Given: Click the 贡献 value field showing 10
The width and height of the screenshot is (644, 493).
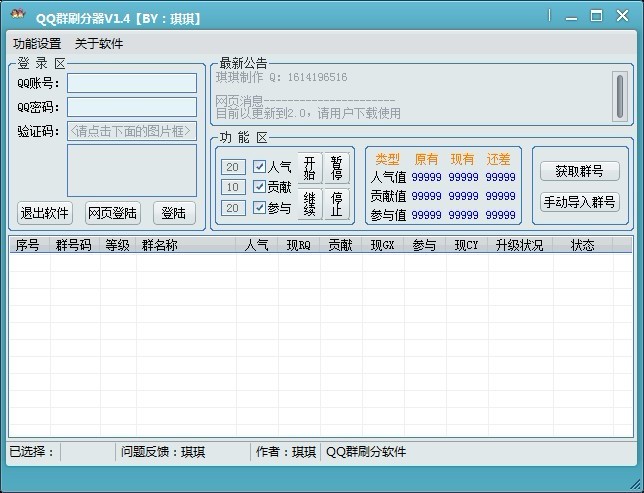Looking at the screenshot, I should (233, 187).
